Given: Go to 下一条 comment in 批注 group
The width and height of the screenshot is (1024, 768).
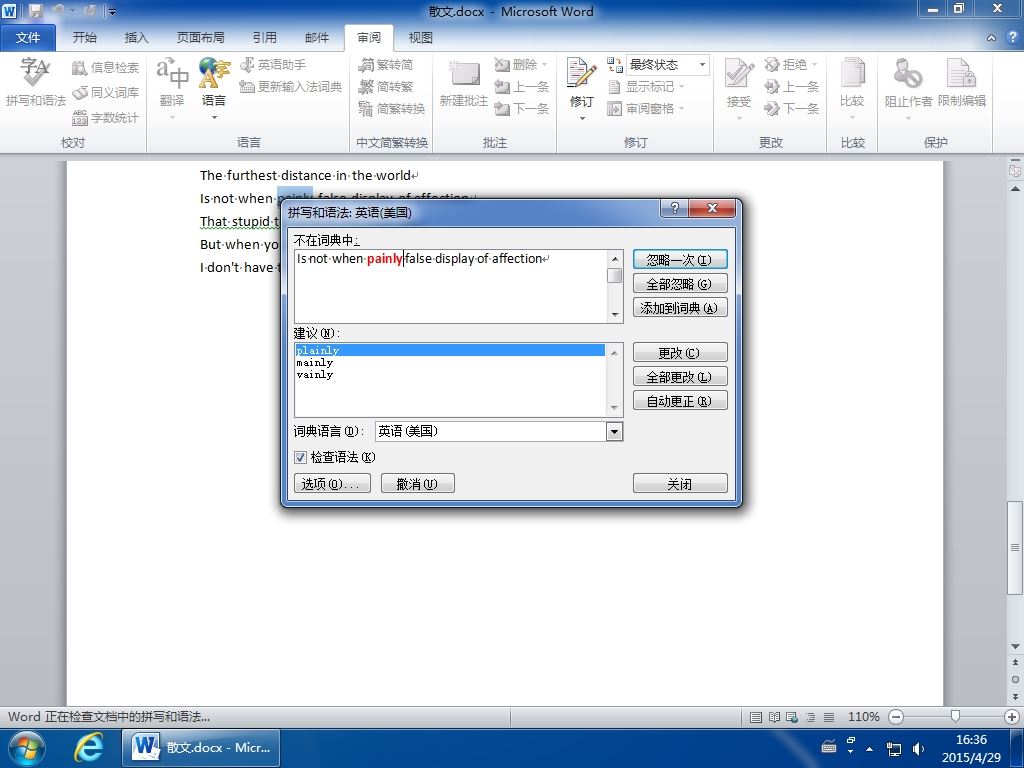Looking at the screenshot, I should tap(521, 108).
